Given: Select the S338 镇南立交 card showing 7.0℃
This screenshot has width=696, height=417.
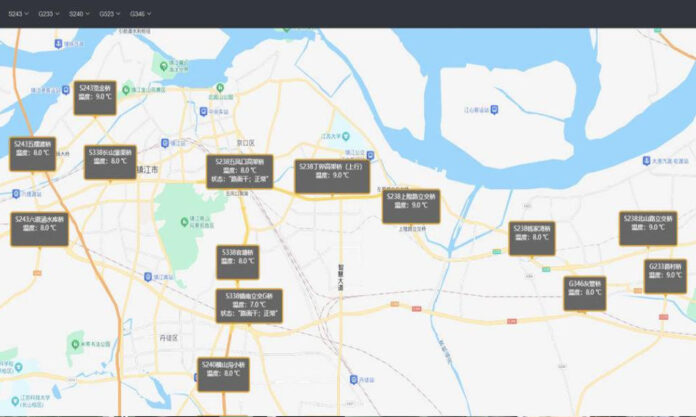Looking at the screenshot, I should point(249,306).
